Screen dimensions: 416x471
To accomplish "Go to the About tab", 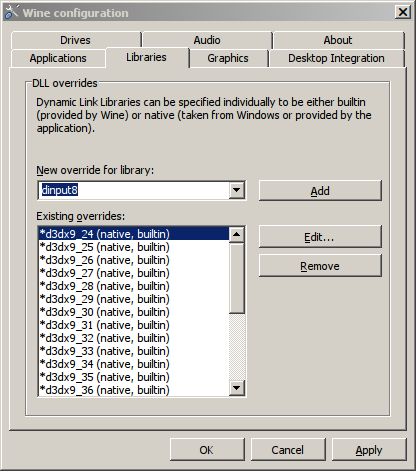I will [x=339, y=40].
